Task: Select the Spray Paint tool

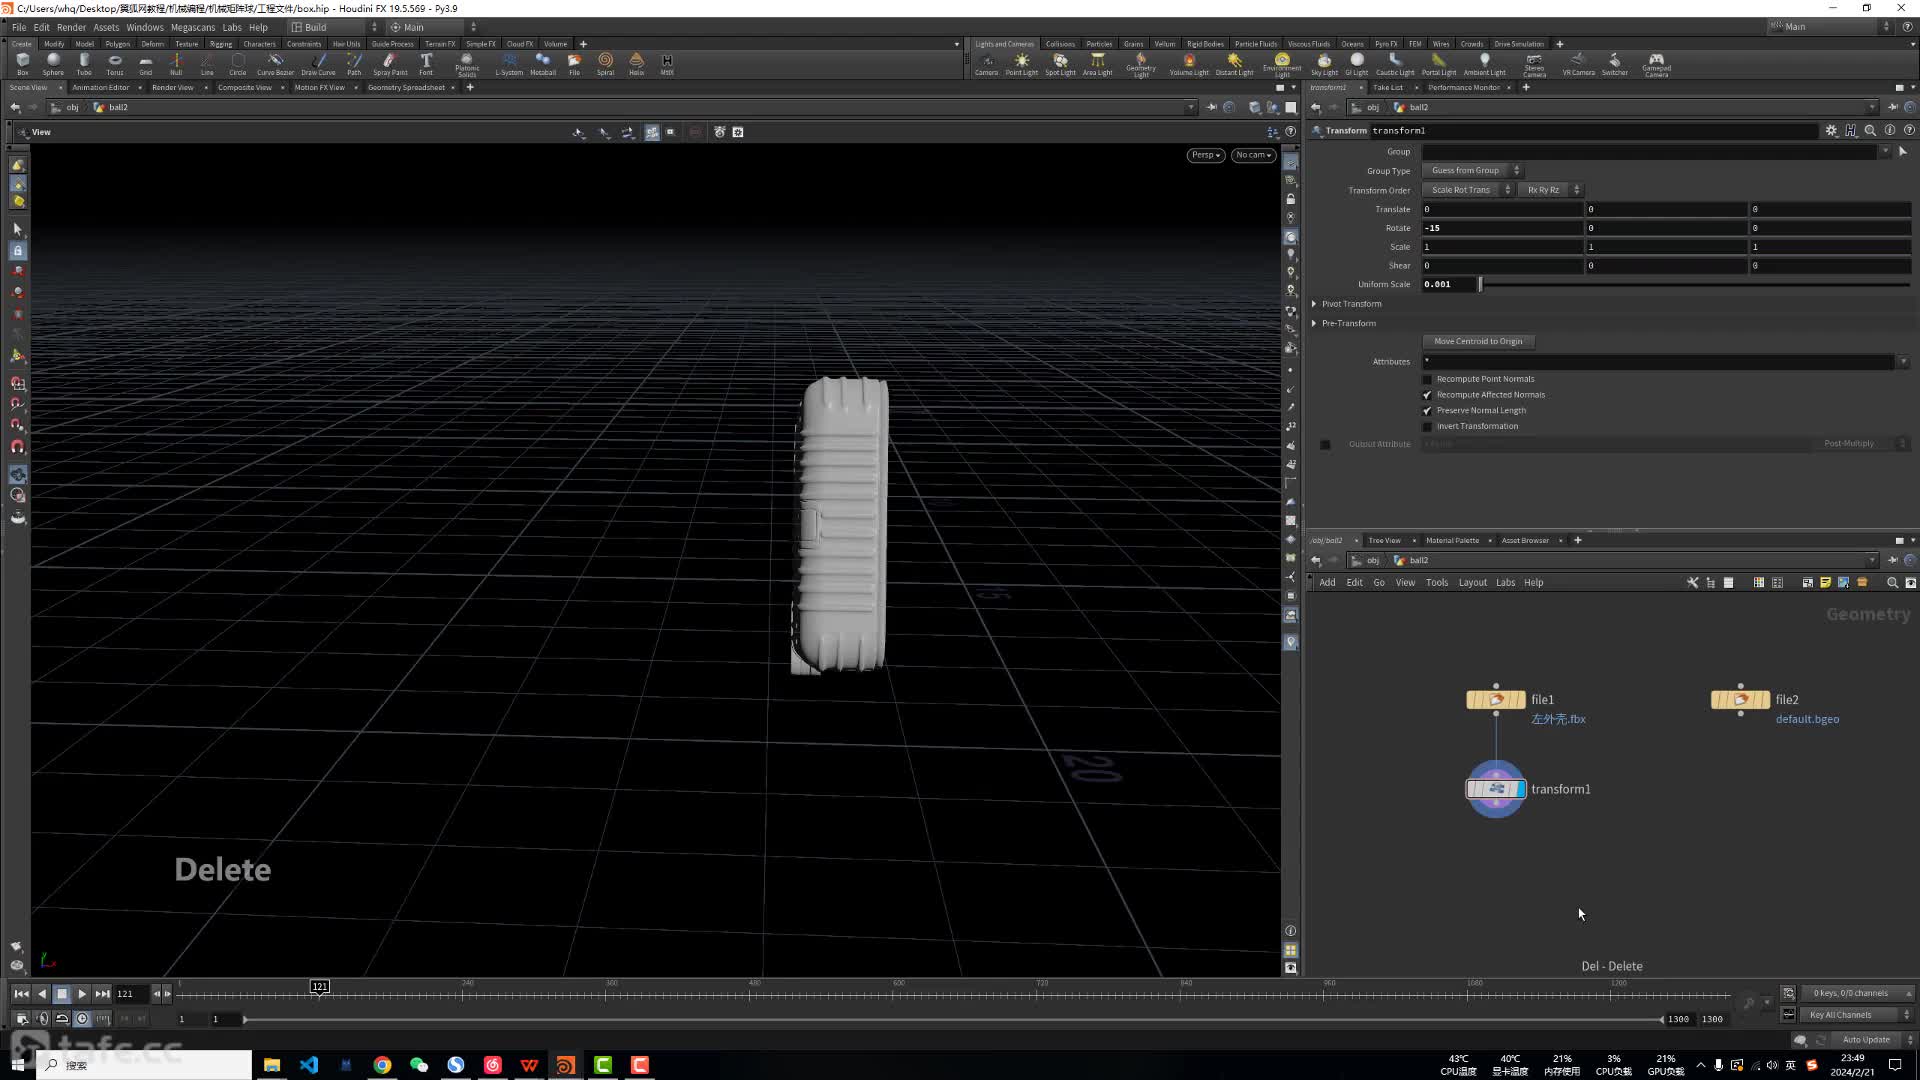Action: coord(390,64)
